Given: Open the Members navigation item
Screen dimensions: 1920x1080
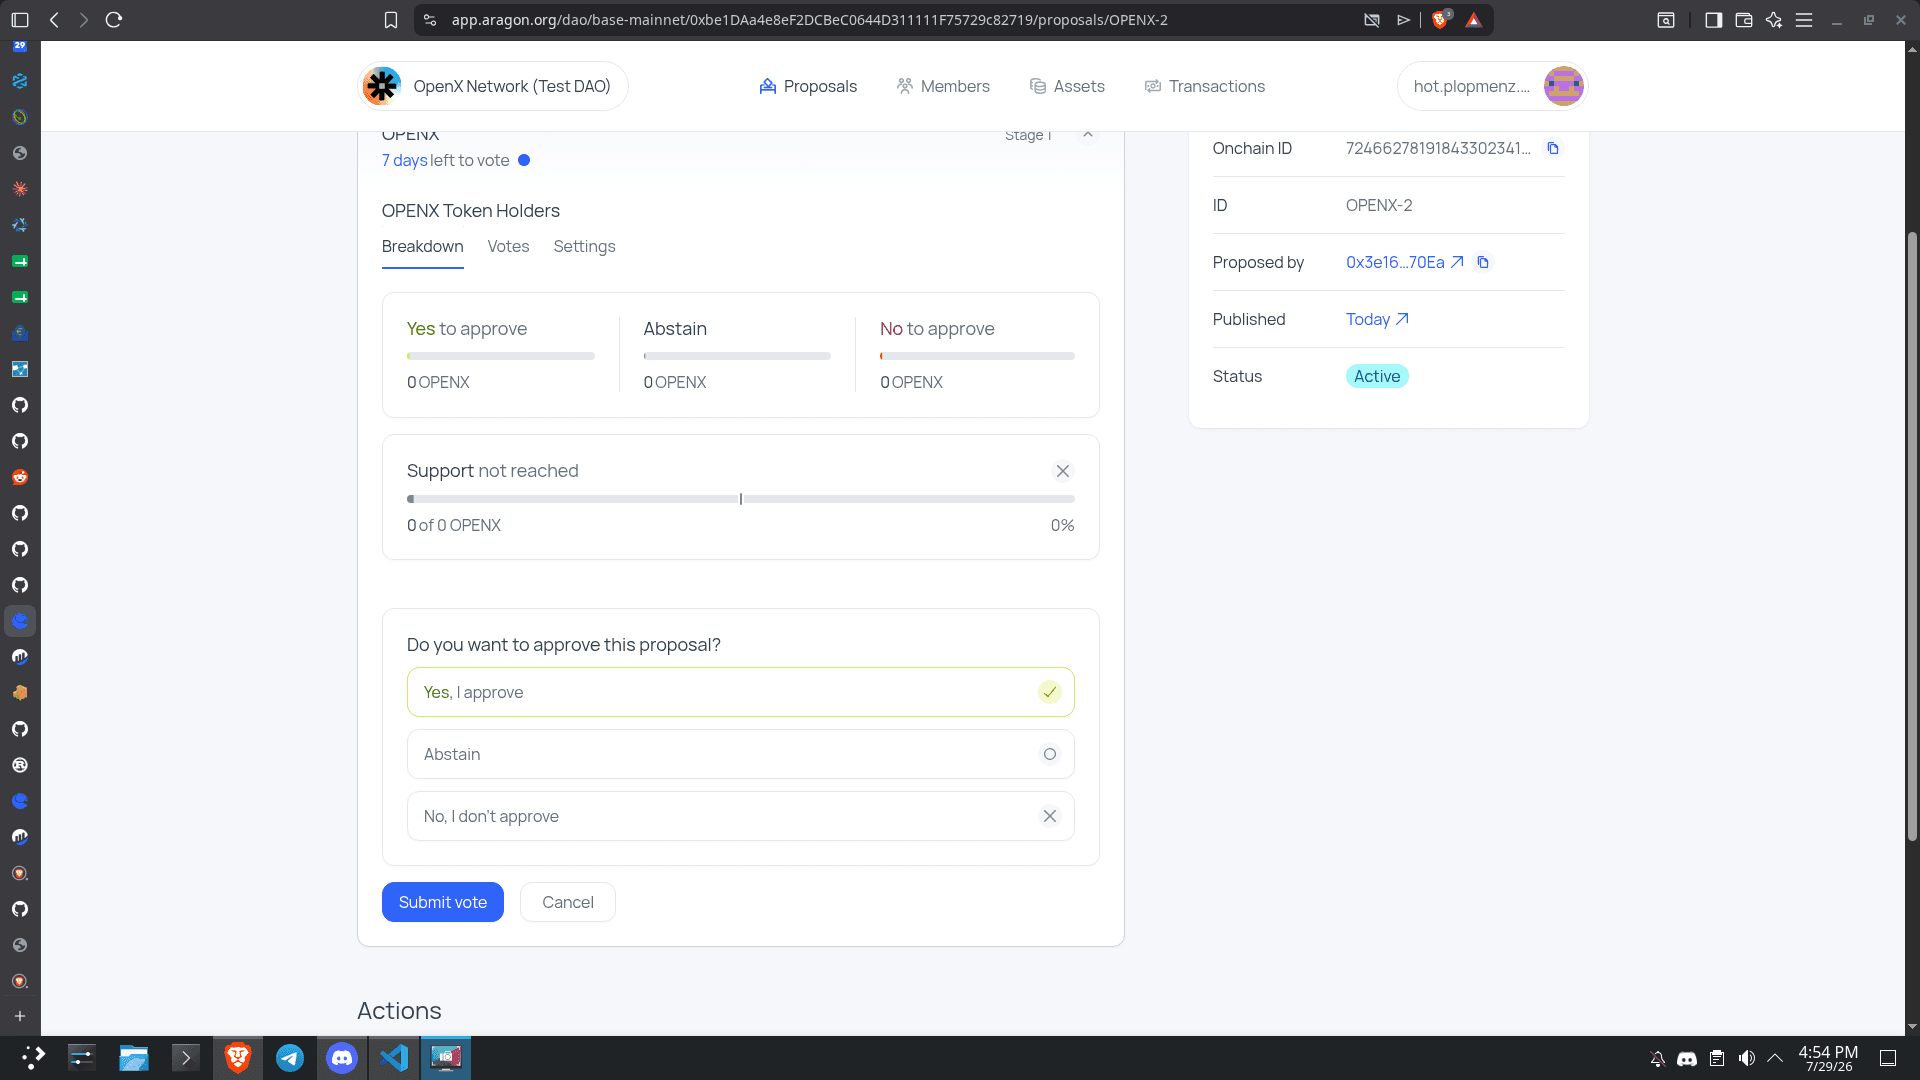Looking at the screenshot, I should 943,86.
